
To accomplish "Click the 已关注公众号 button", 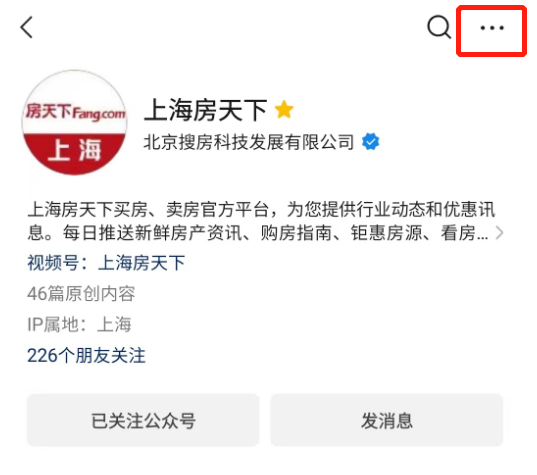I will (143, 420).
